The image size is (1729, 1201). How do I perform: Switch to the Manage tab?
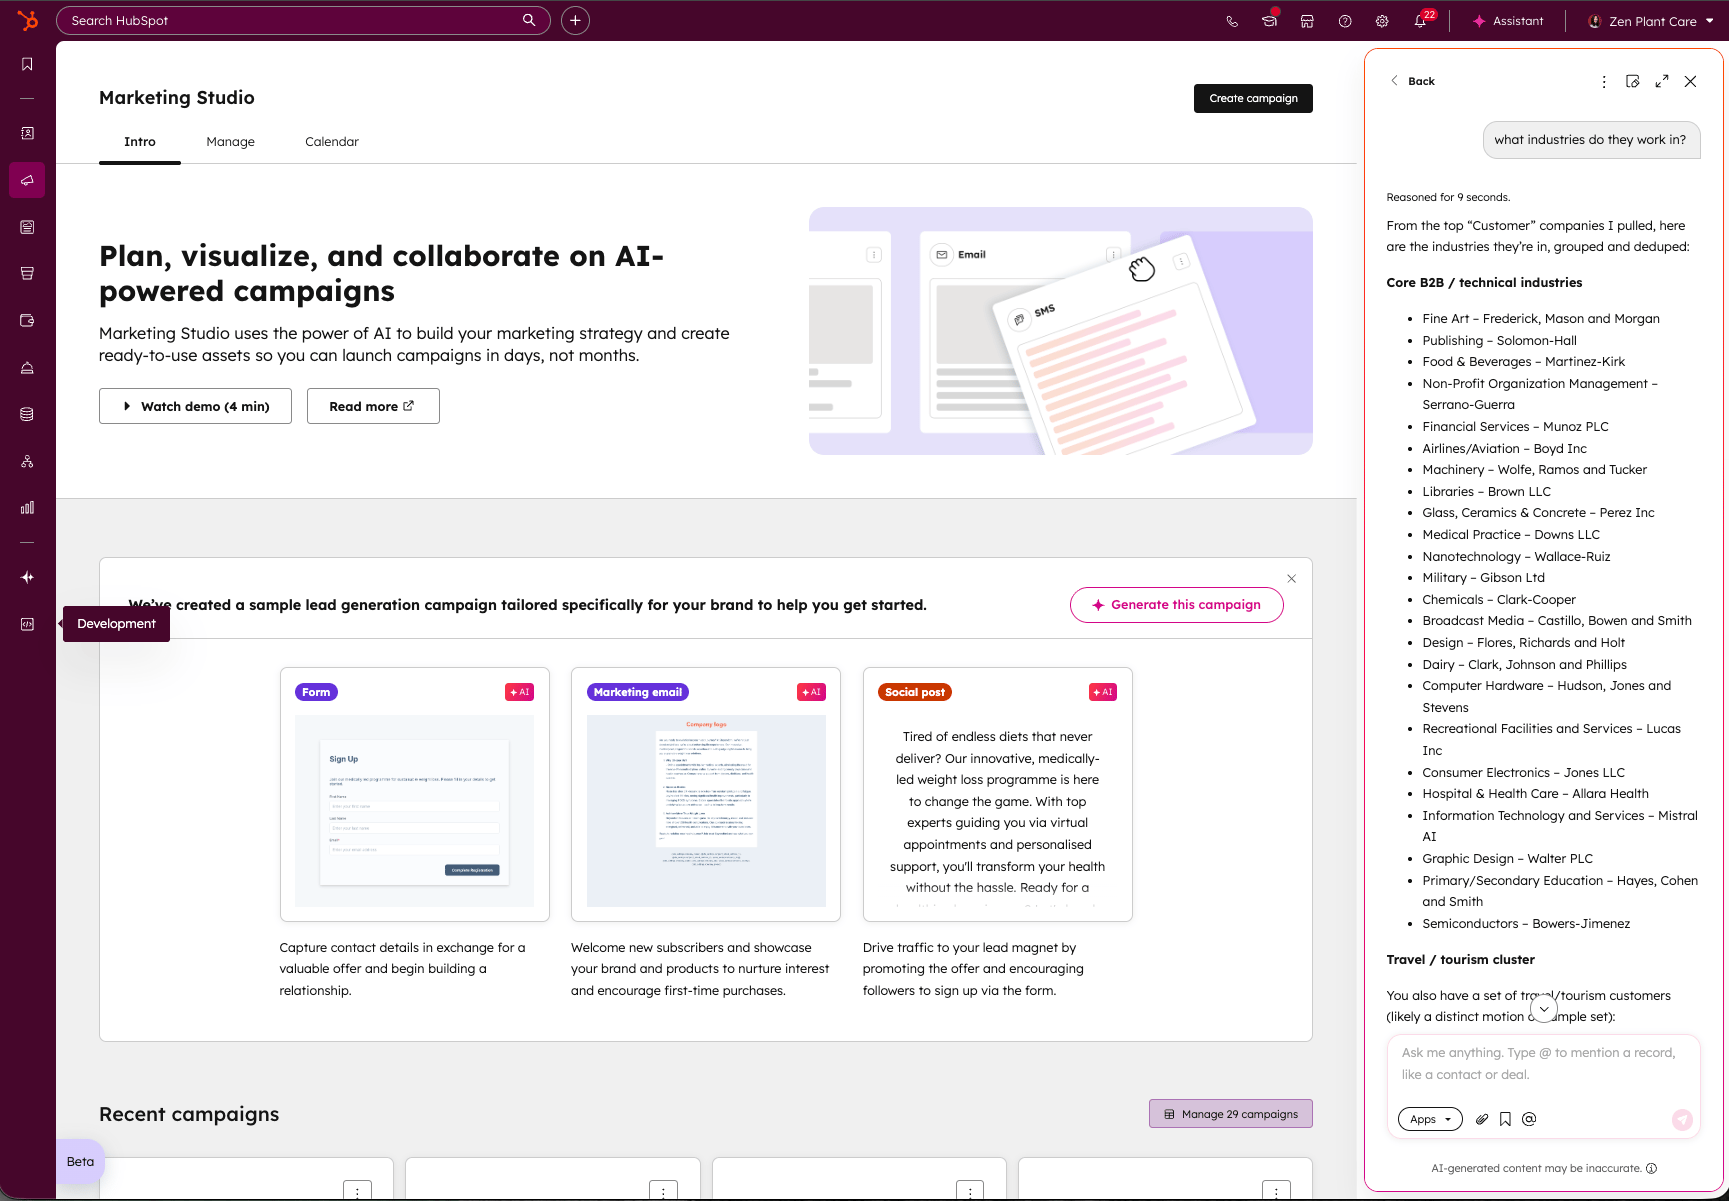click(230, 142)
